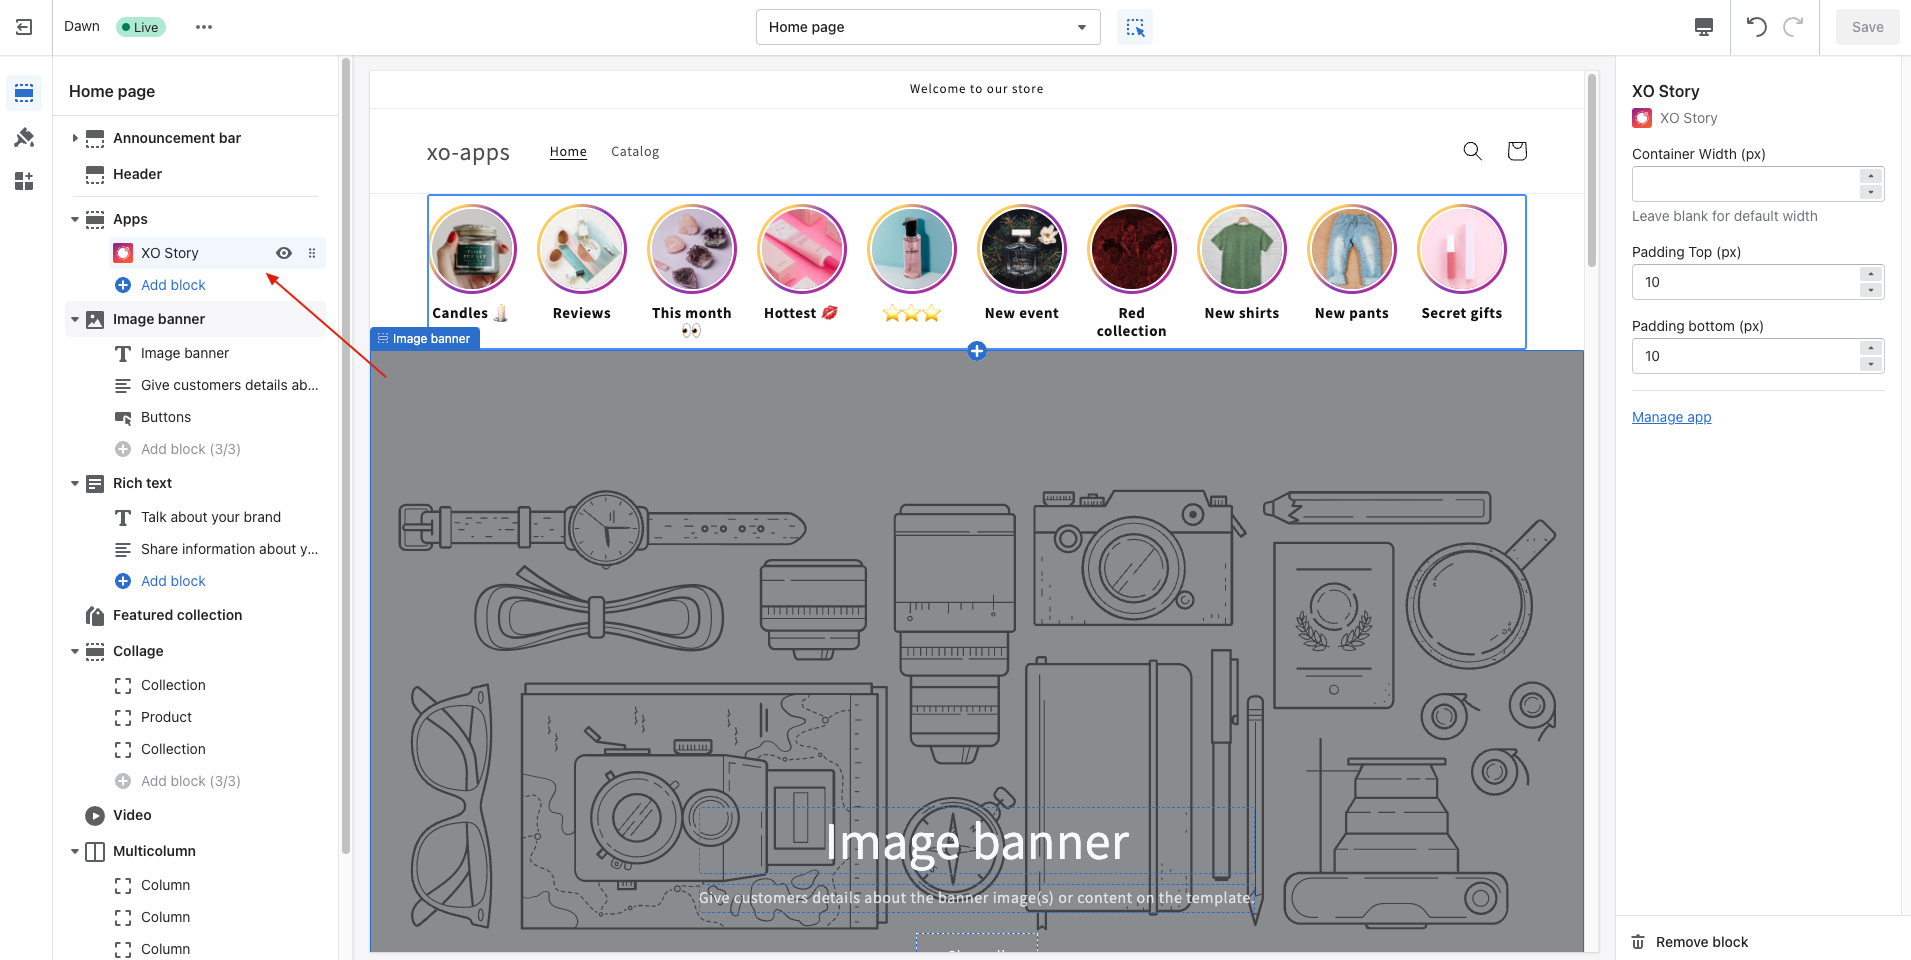1911x960 pixels.
Task: Increase Padding Top stepper value
Action: click(x=1871, y=274)
